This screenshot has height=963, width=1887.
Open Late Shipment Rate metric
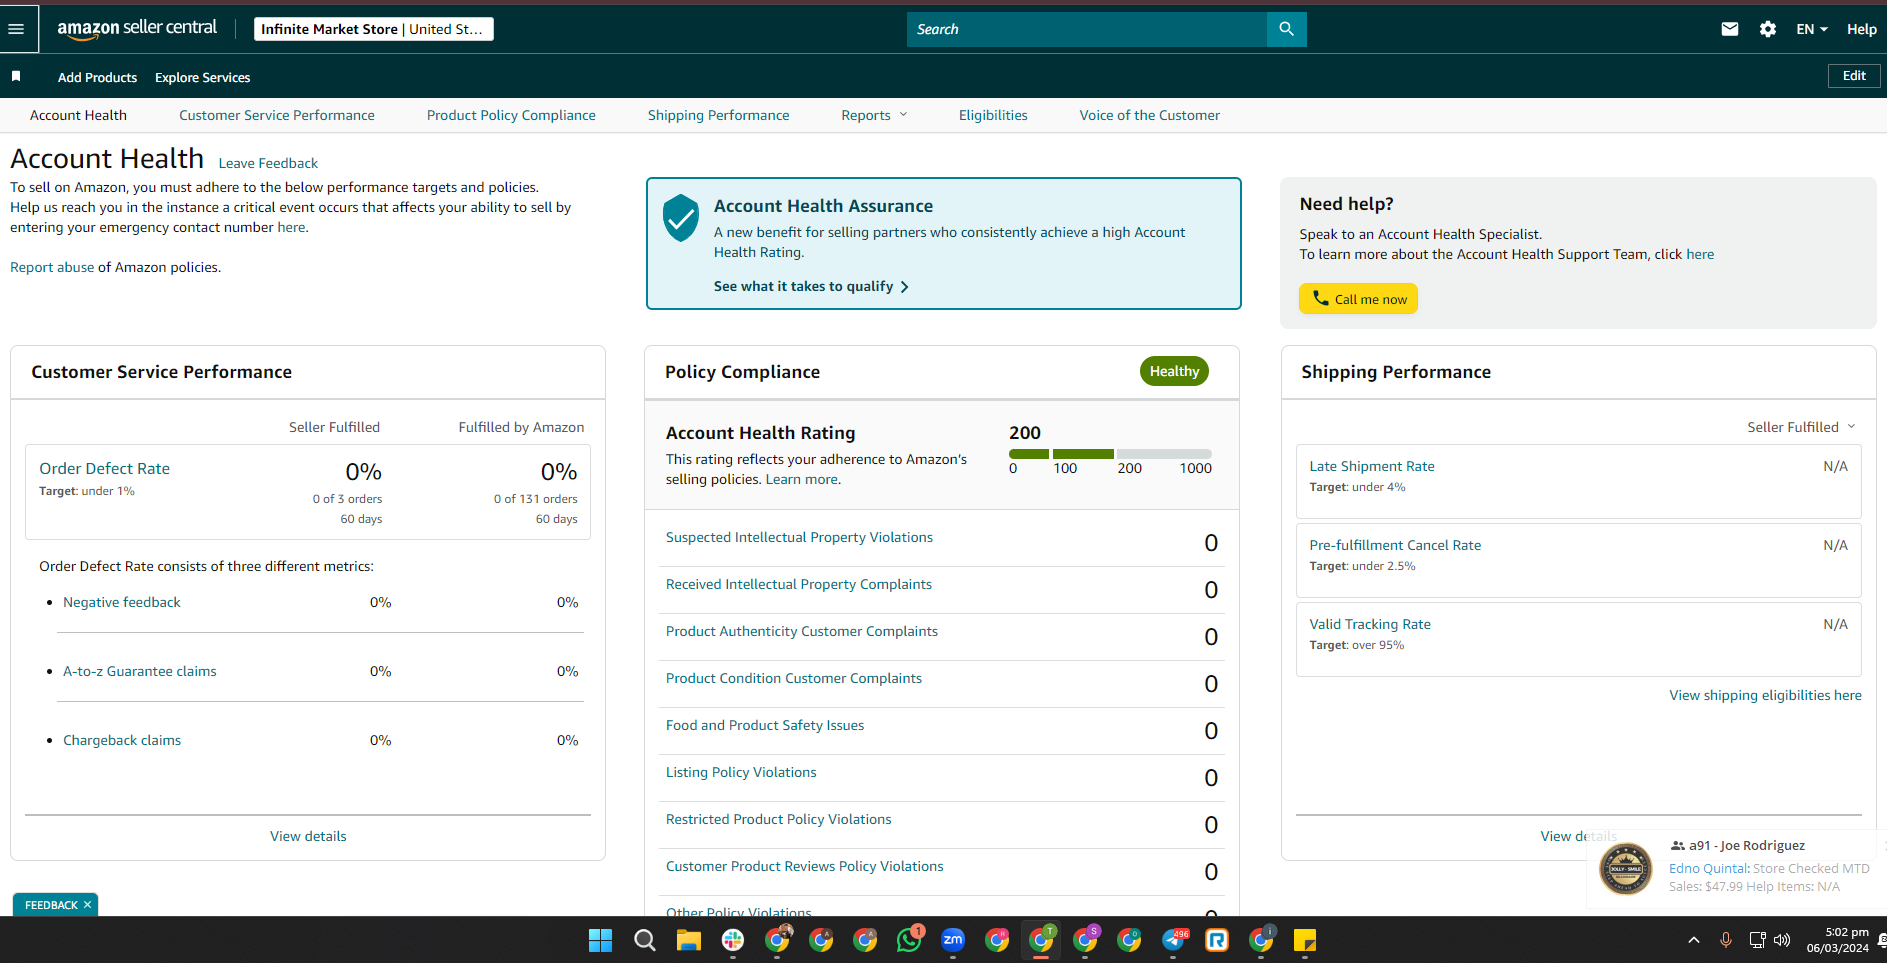[x=1372, y=466]
